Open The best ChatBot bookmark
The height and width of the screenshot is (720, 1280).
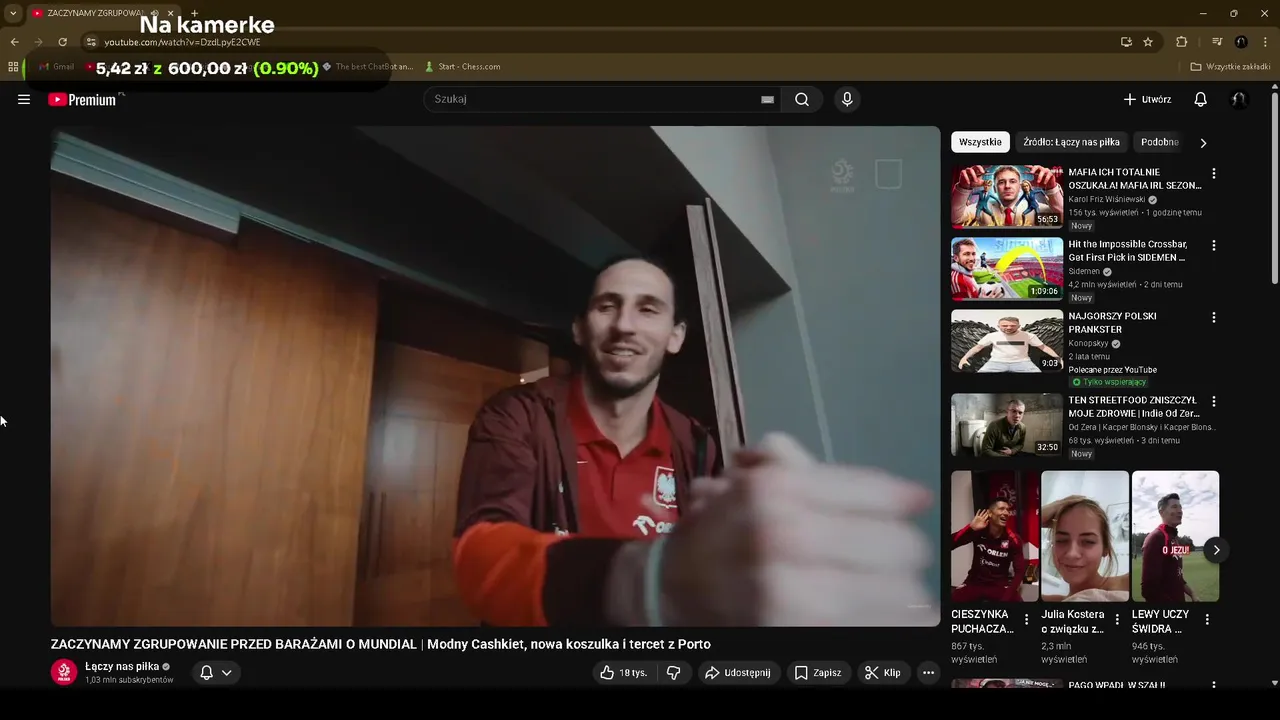pyautogui.click(x=367, y=67)
